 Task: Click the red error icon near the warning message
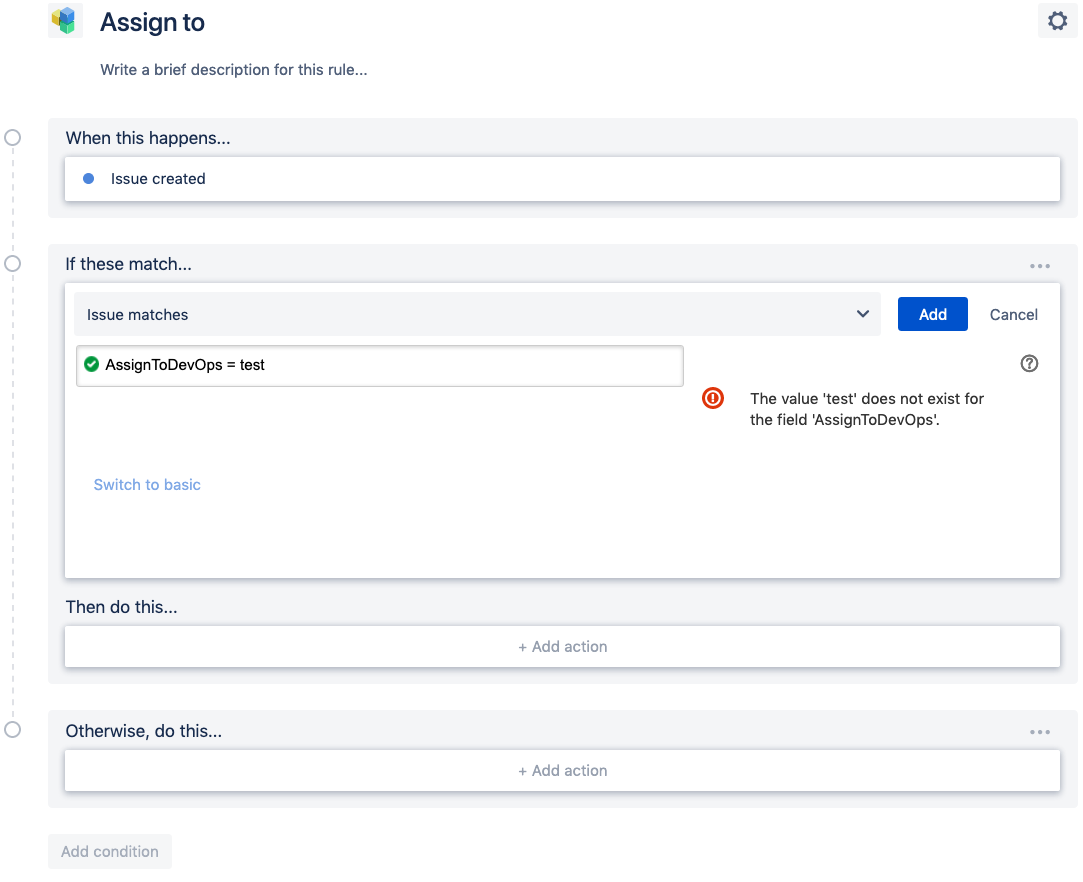coord(713,398)
